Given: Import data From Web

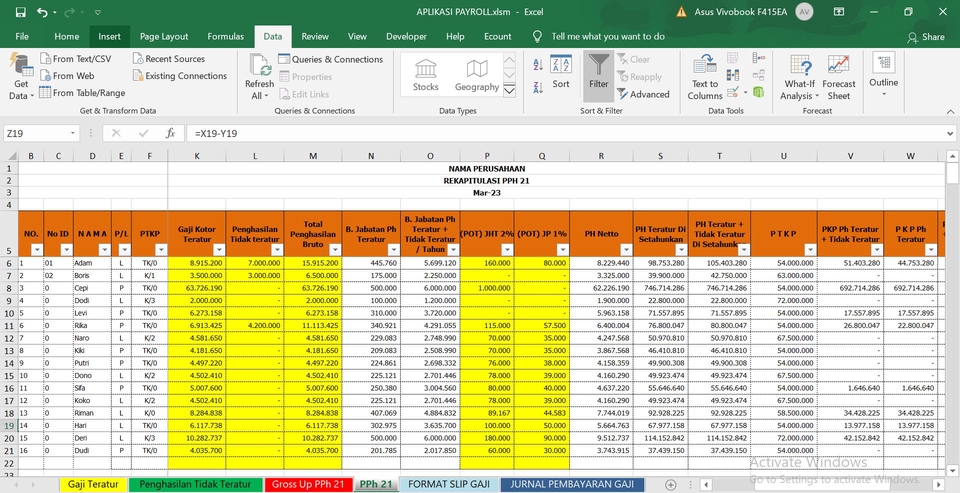Looking at the screenshot, I should 67,76.
